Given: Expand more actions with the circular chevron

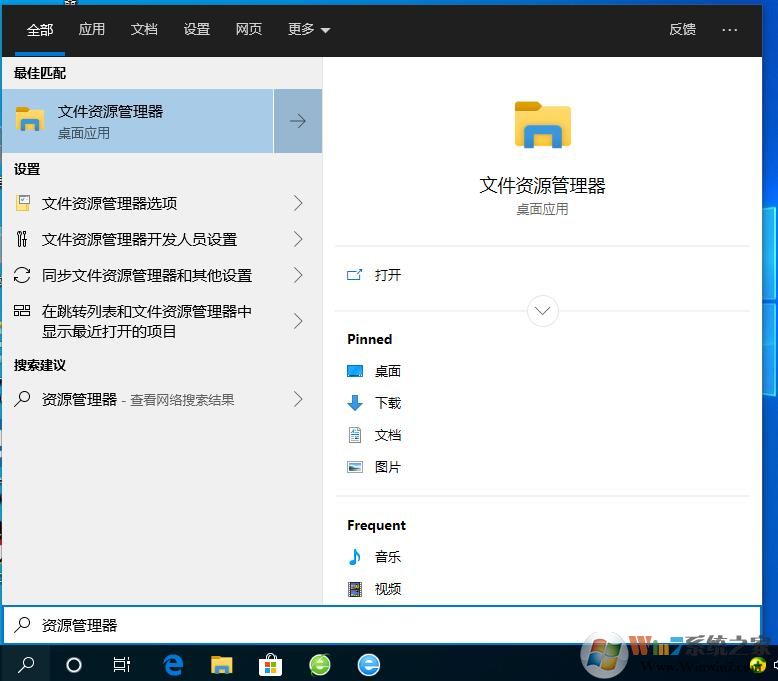Looking at the screenshot, I should pos(542,311).
